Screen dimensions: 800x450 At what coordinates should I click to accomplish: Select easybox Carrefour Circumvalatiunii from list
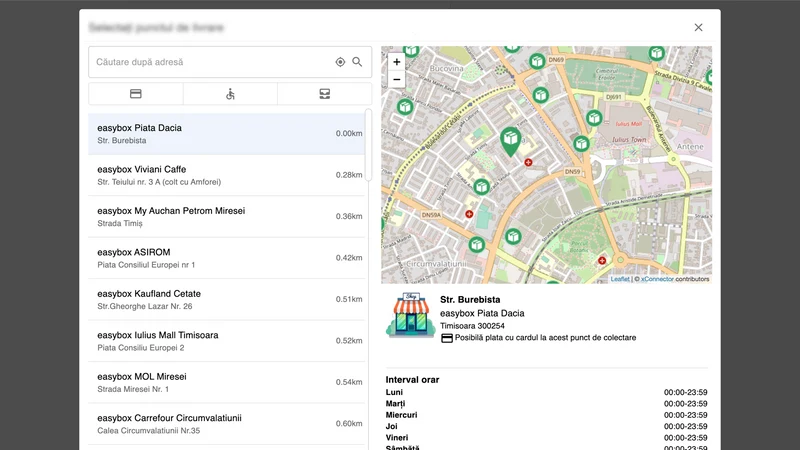pyautogui.click(x=227, y=423)
